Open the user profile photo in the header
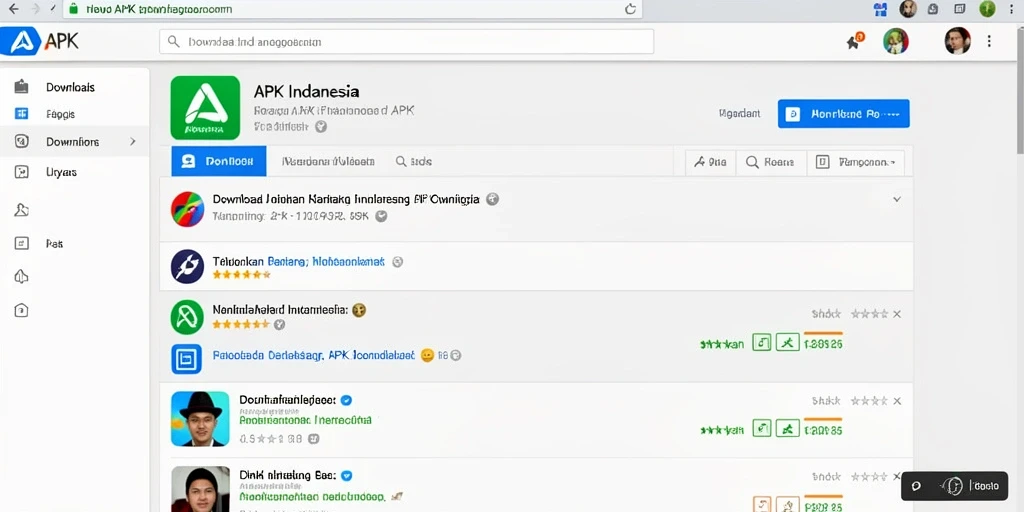1024x512 pixels. [x=957, y=41]
